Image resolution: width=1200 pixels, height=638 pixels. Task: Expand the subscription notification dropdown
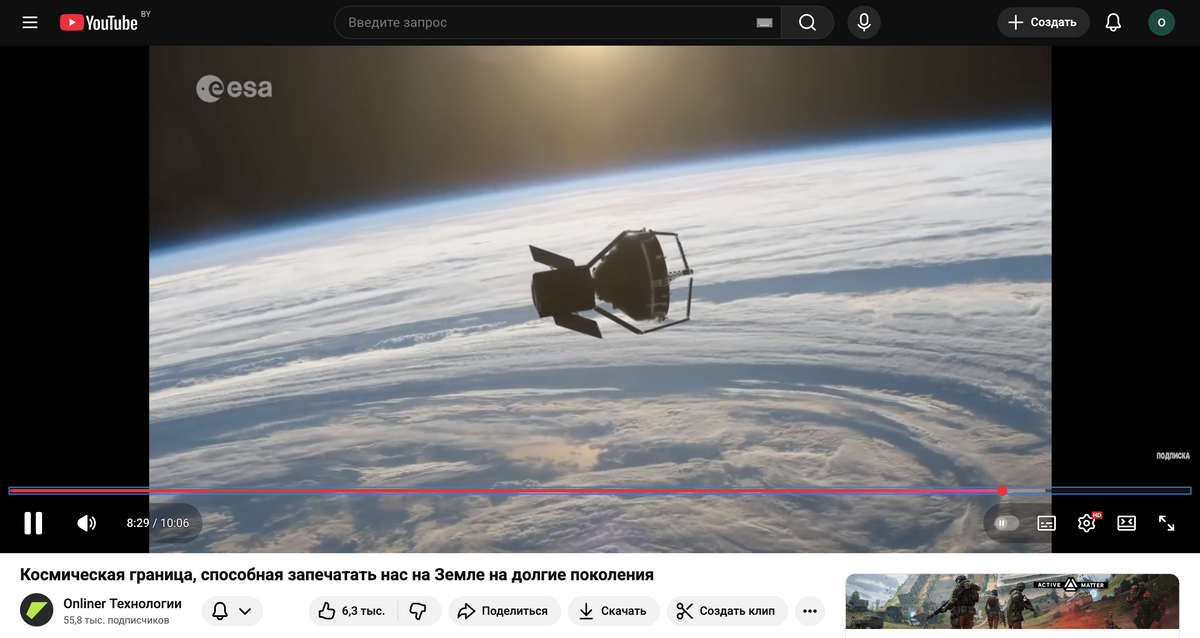(x=232, y=611)
